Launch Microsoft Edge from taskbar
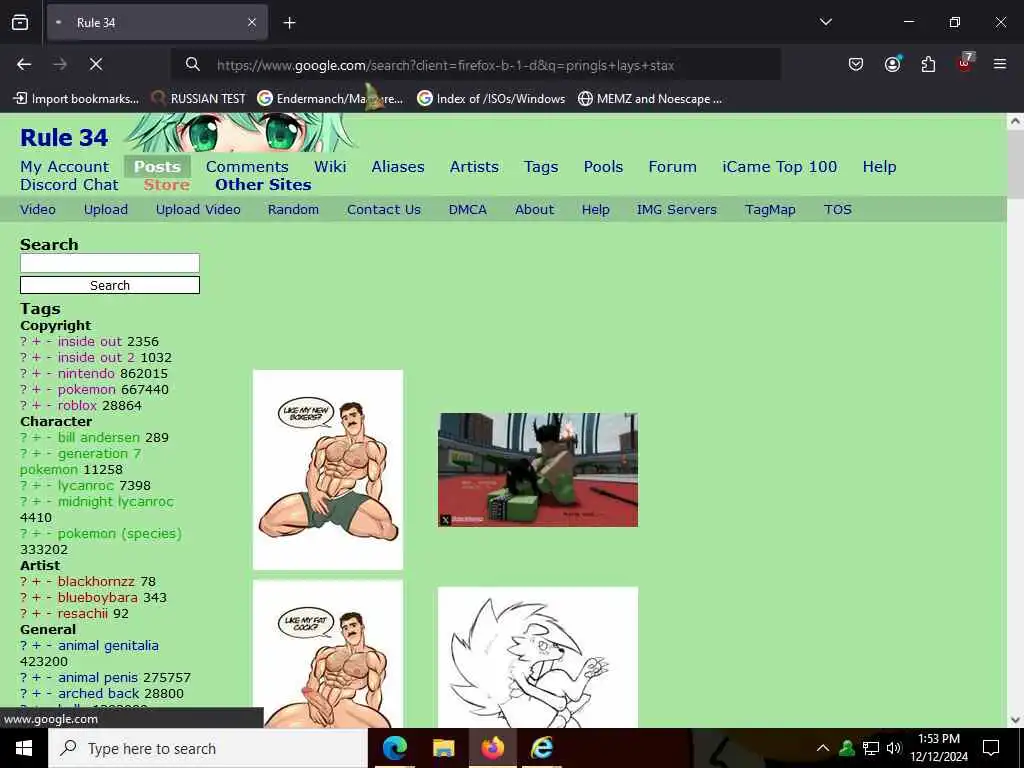Image resolution: width=1024 pixels, height=768 pixels. (x=394, y=748)
